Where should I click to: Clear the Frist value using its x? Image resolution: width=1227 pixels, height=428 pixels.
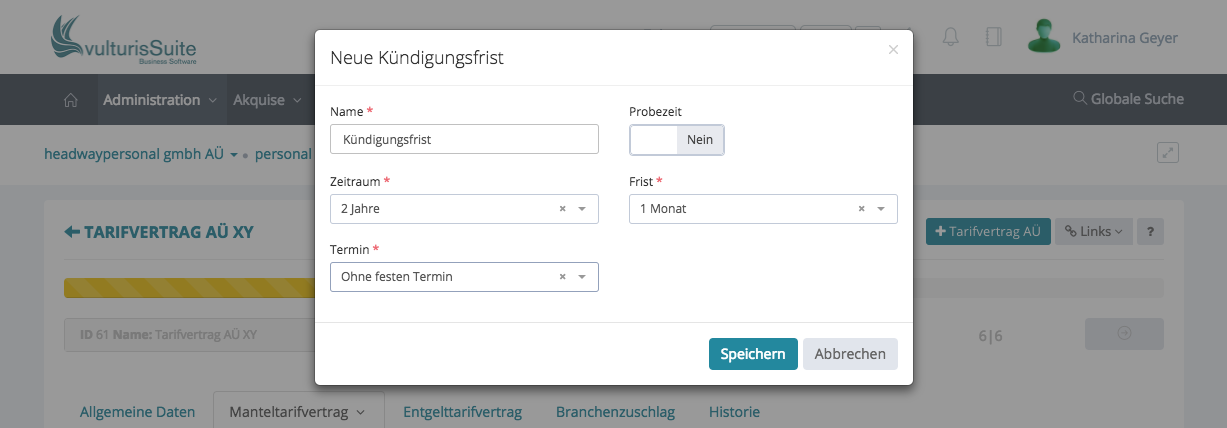coord(861,209)
